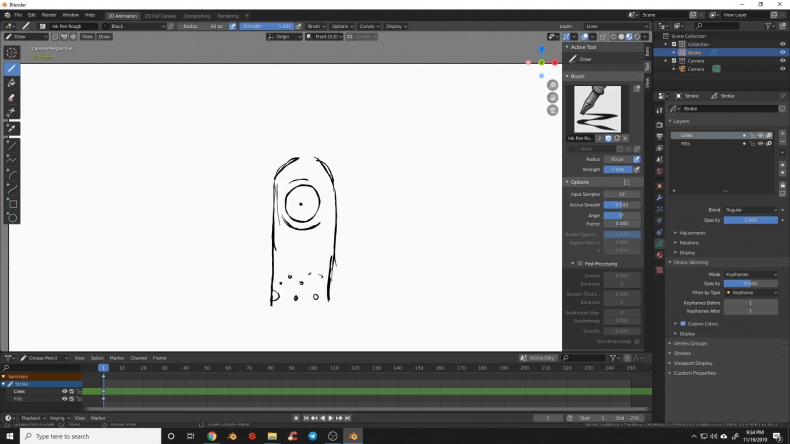Open the Playback popover in timeline
Image resolution: width=790 pixels, height=444 pixels.
[31, 418]
